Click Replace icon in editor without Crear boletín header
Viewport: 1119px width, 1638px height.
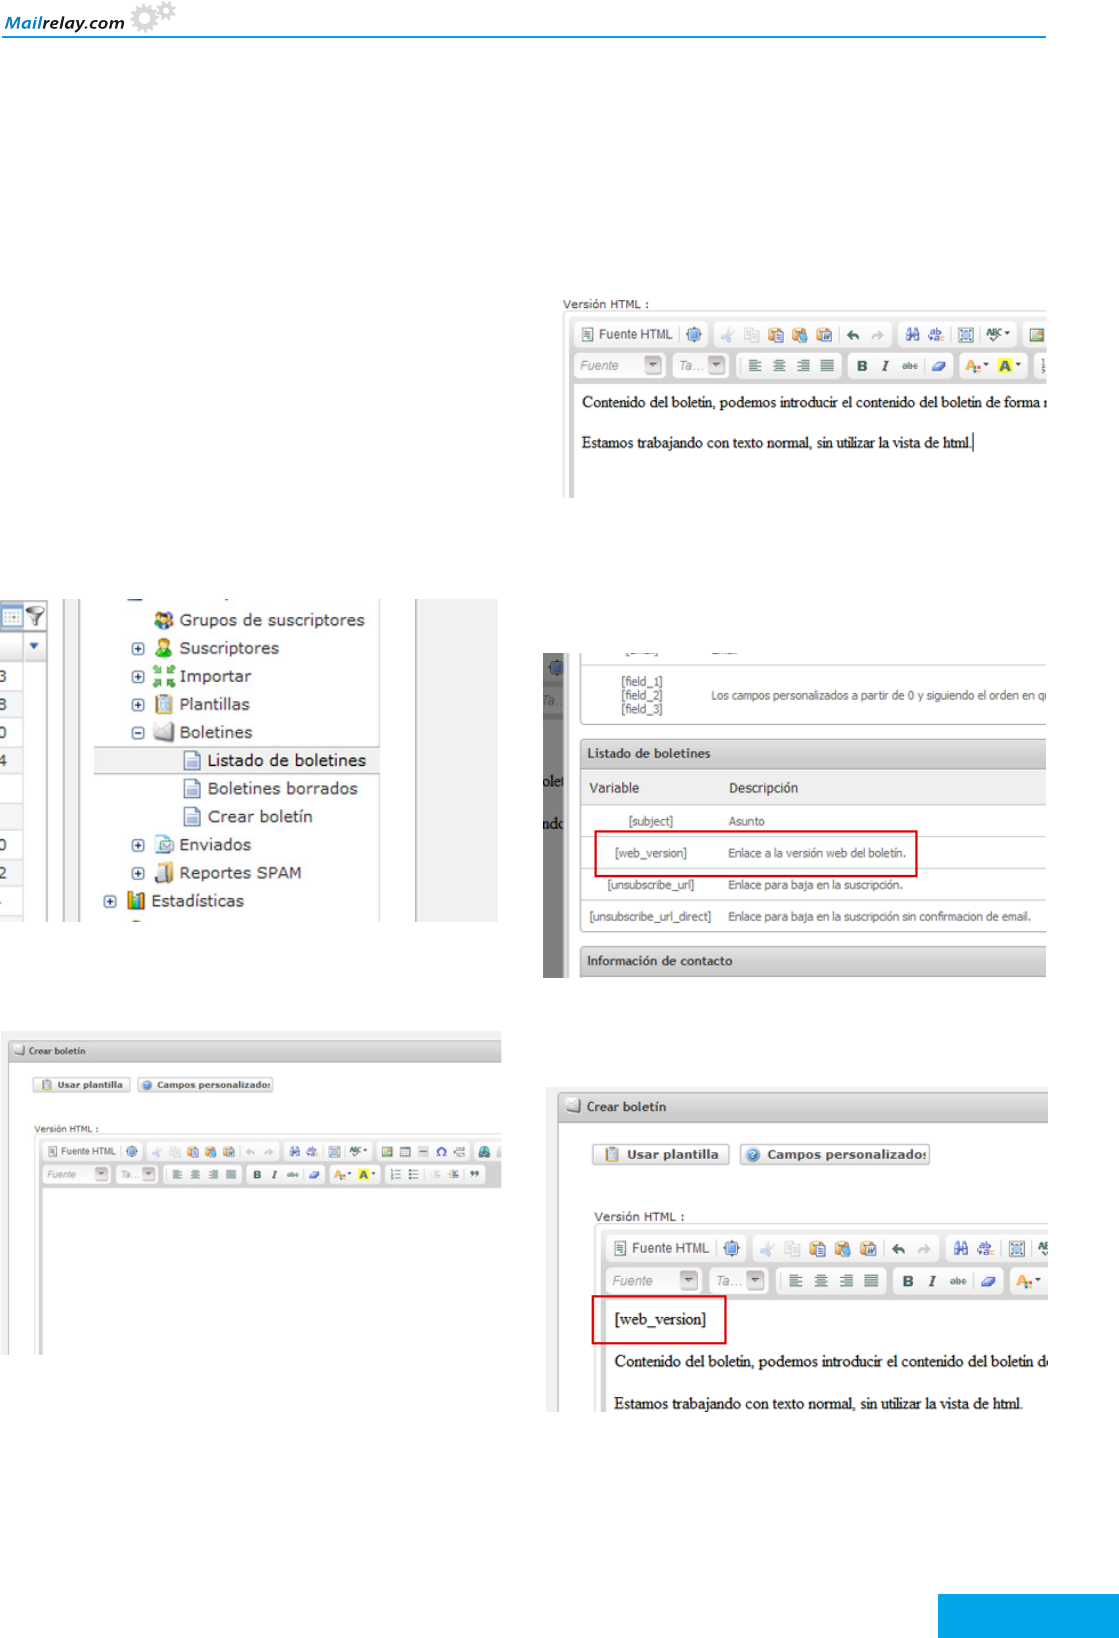click(x=936, y=335)
